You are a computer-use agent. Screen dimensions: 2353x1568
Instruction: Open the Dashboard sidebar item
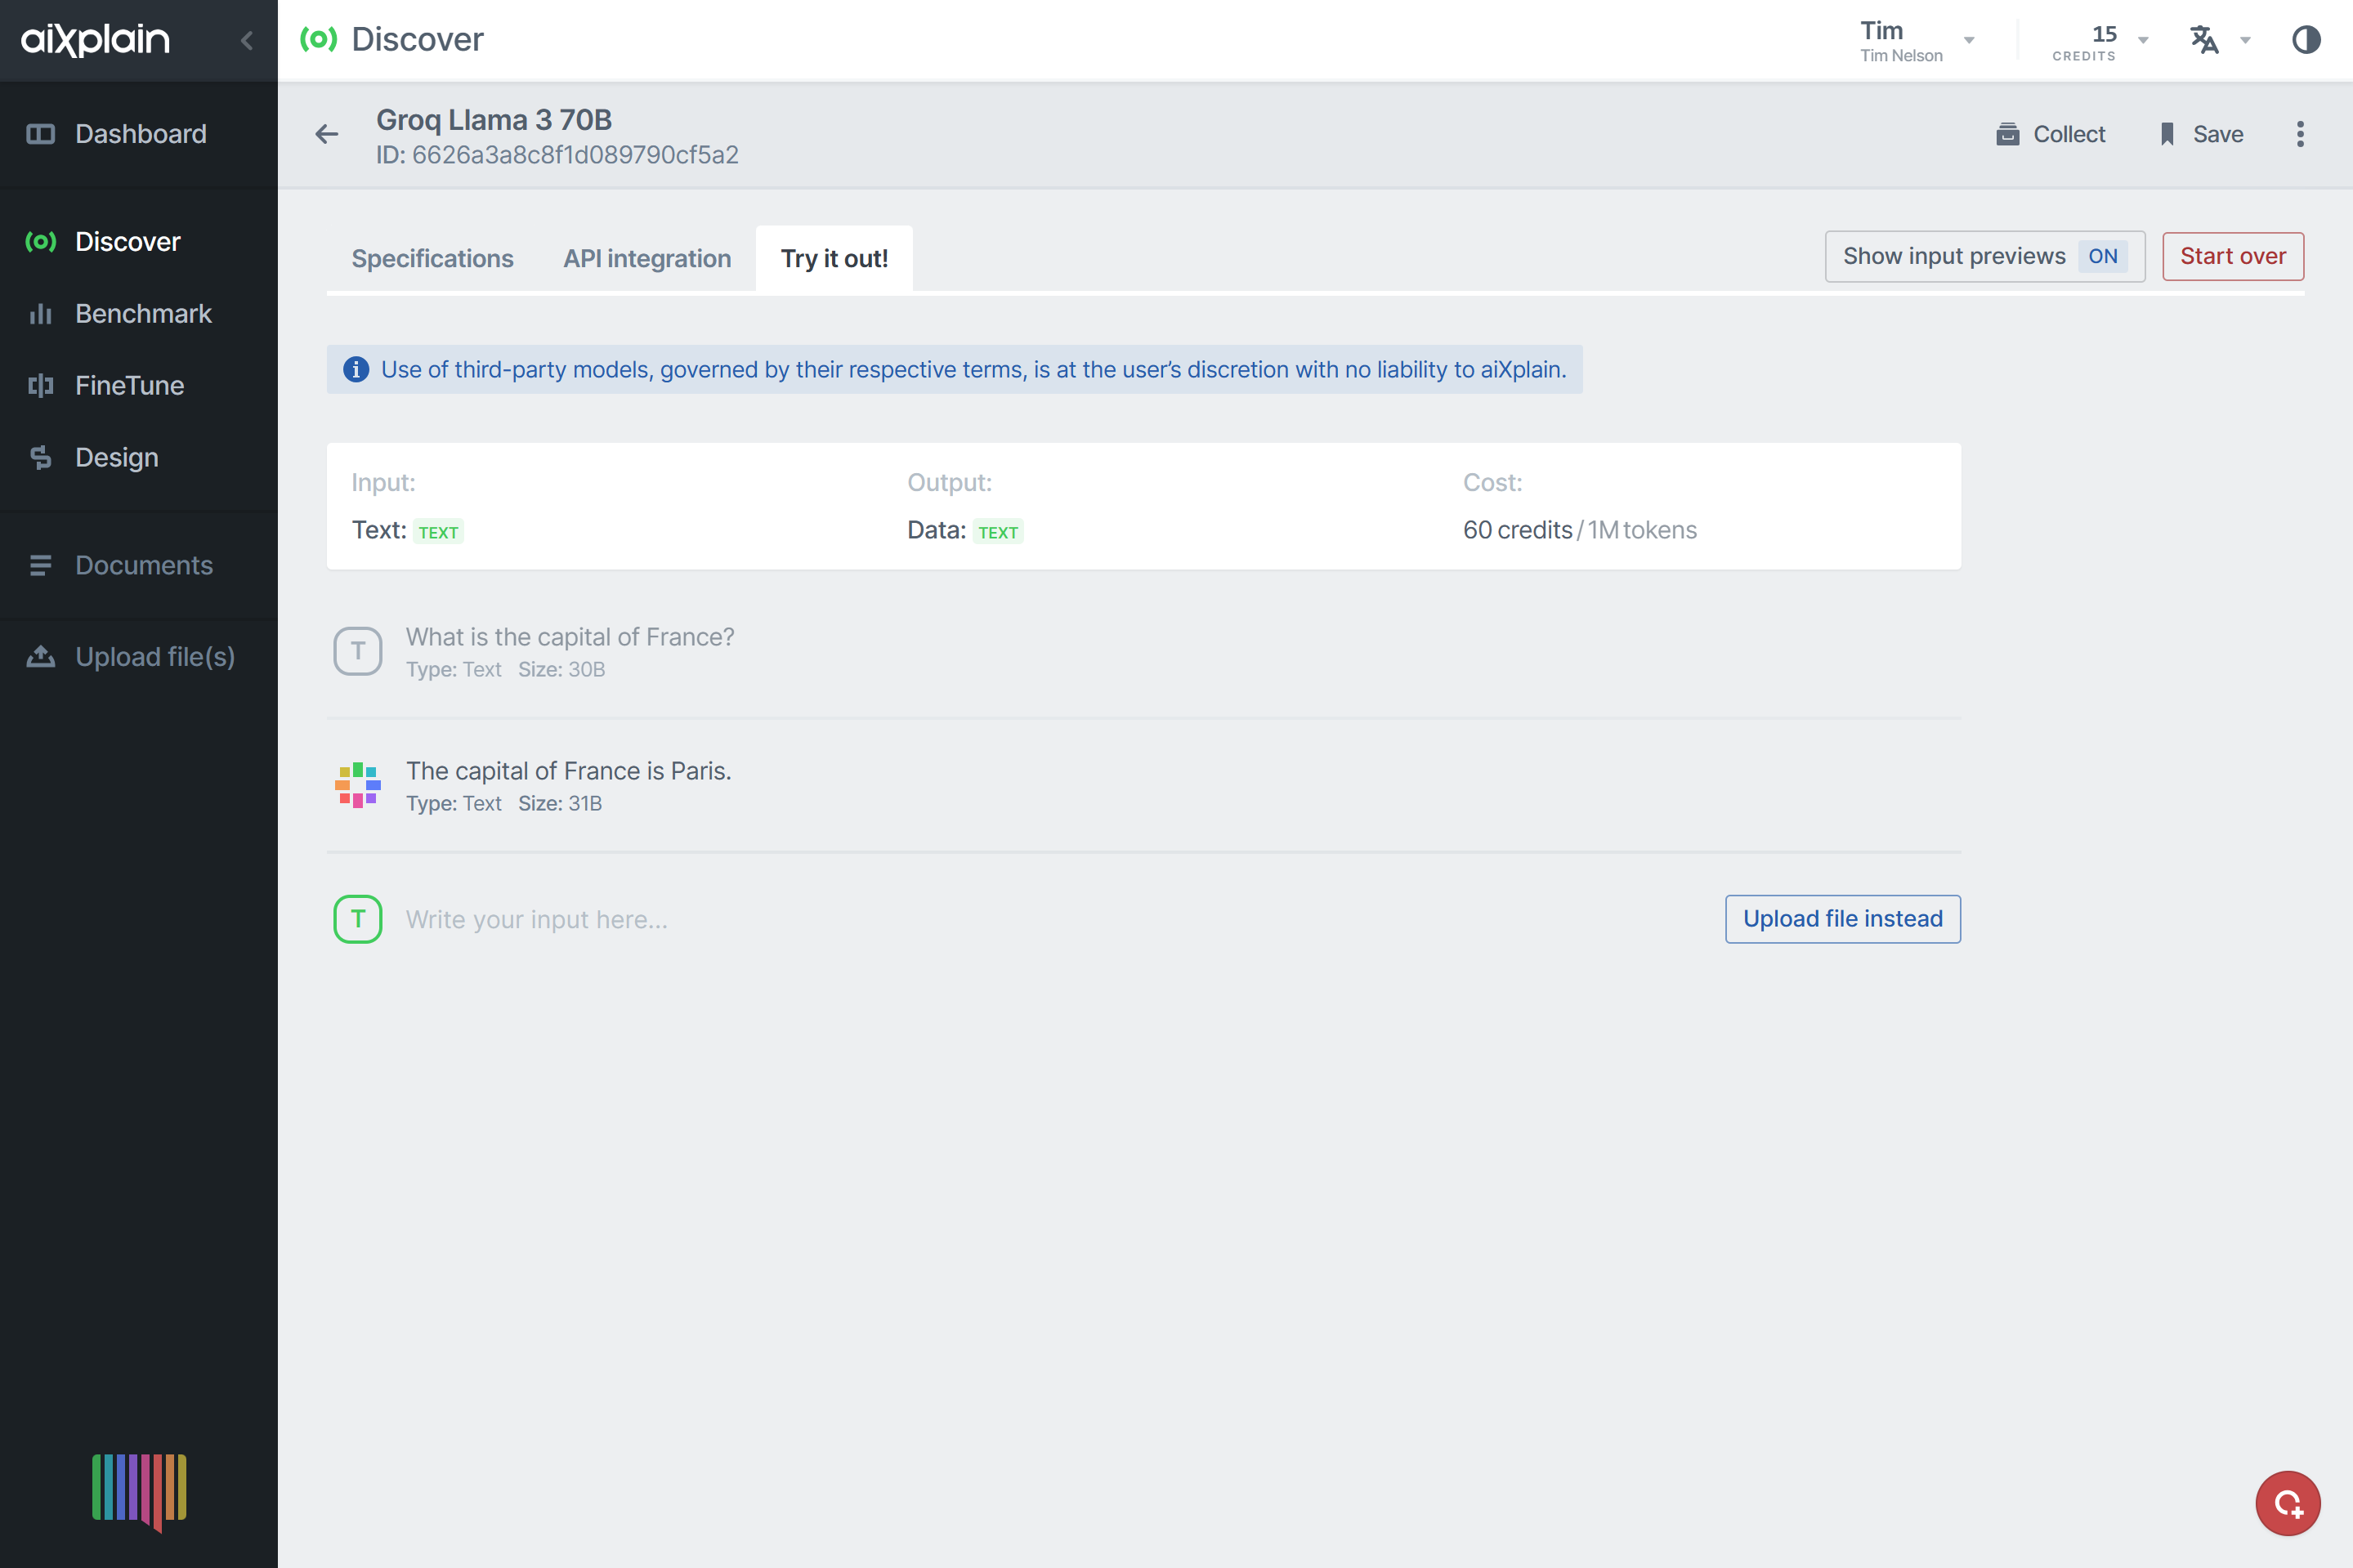(x=139, y=134)
